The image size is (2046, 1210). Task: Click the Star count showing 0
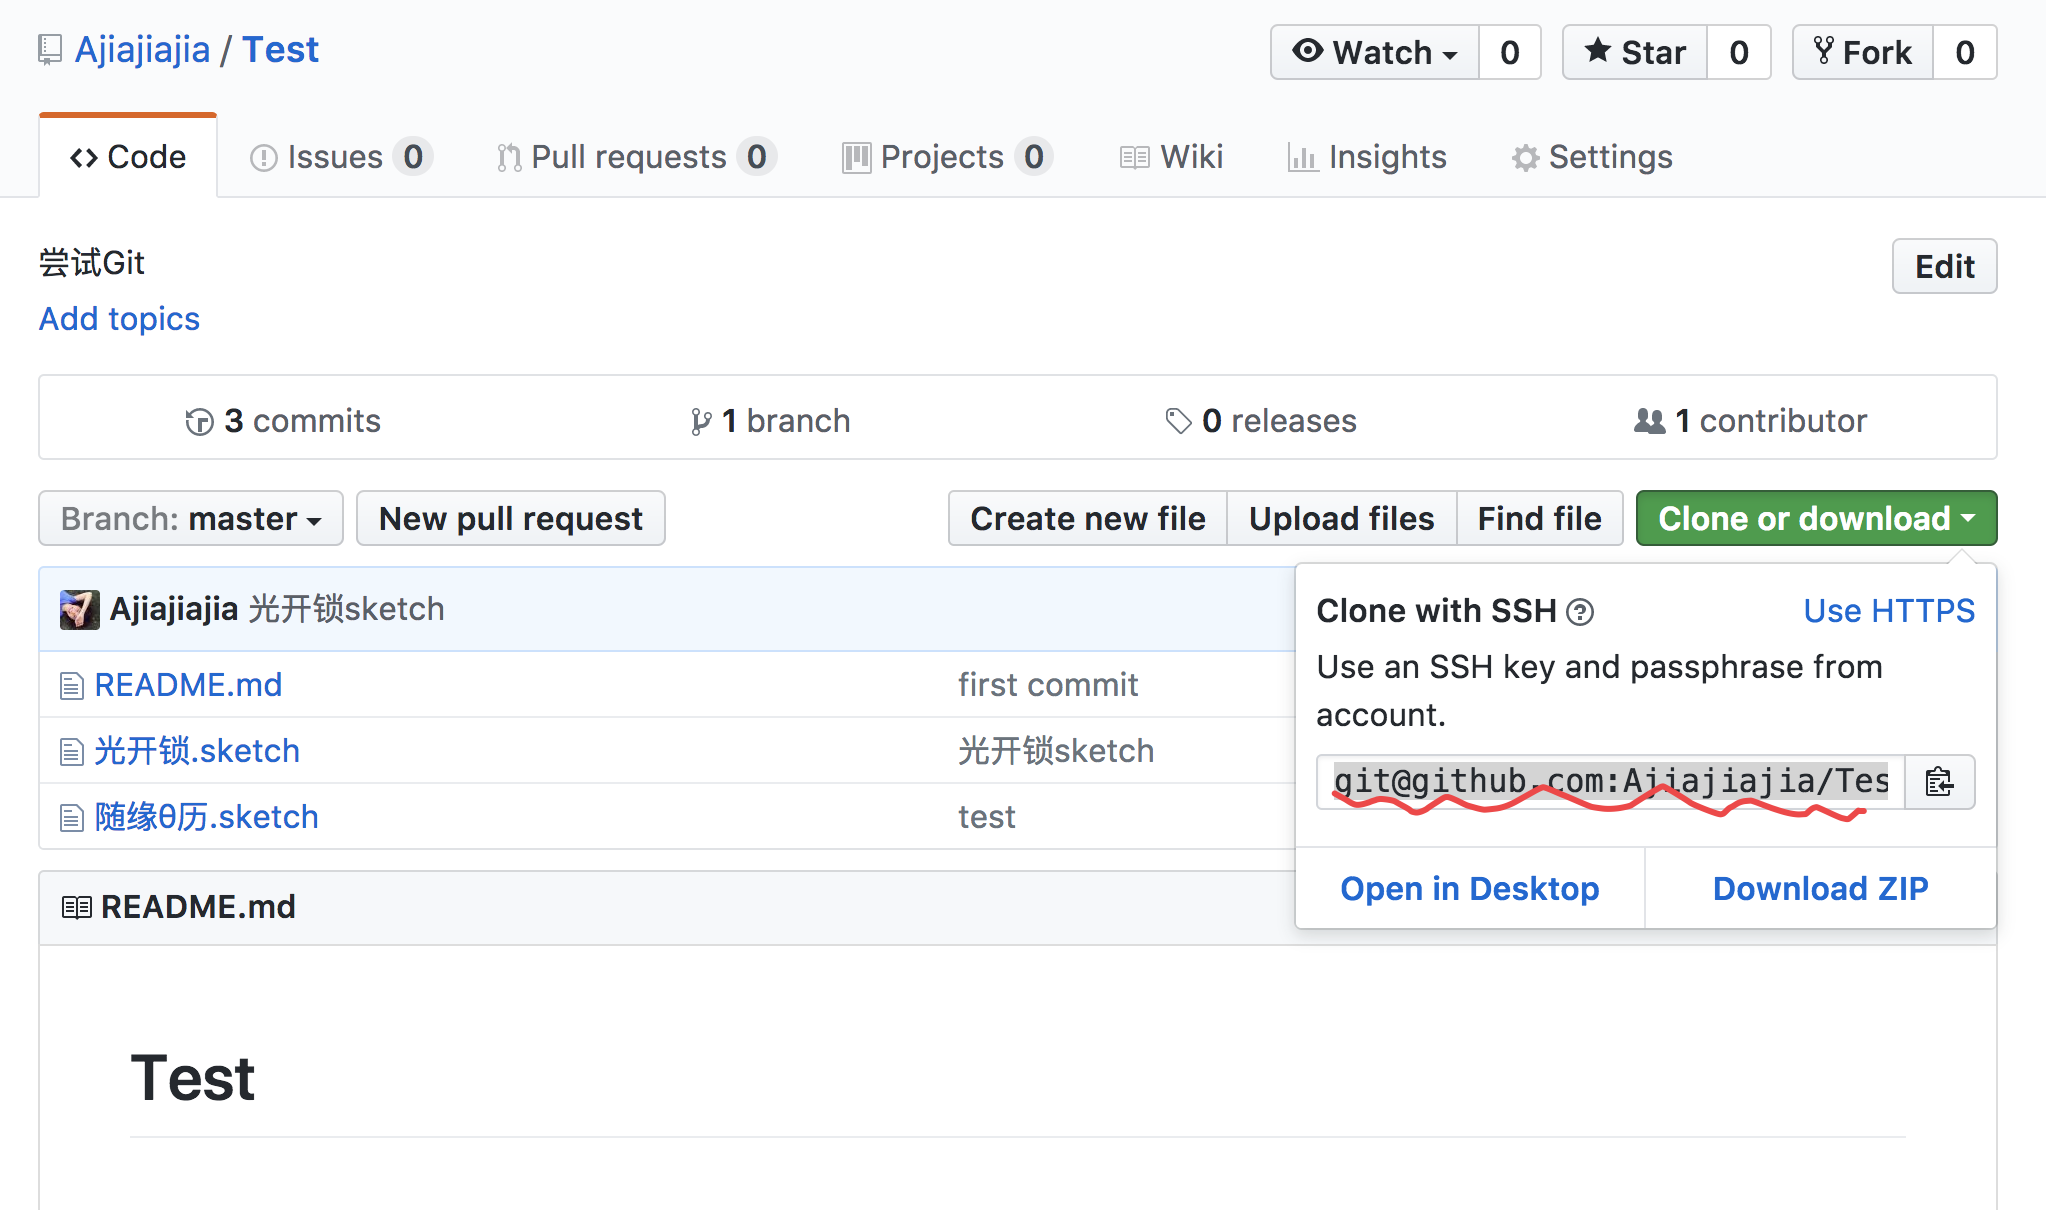click(1739, 52)
